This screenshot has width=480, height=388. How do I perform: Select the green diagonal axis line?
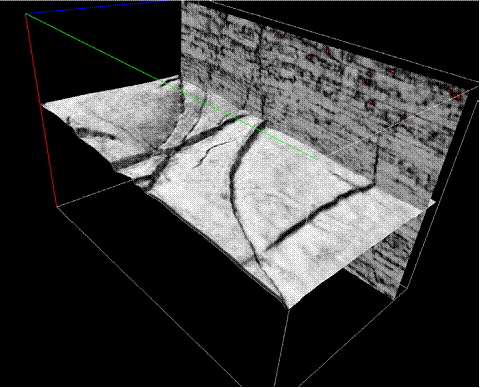pos(172,87)
